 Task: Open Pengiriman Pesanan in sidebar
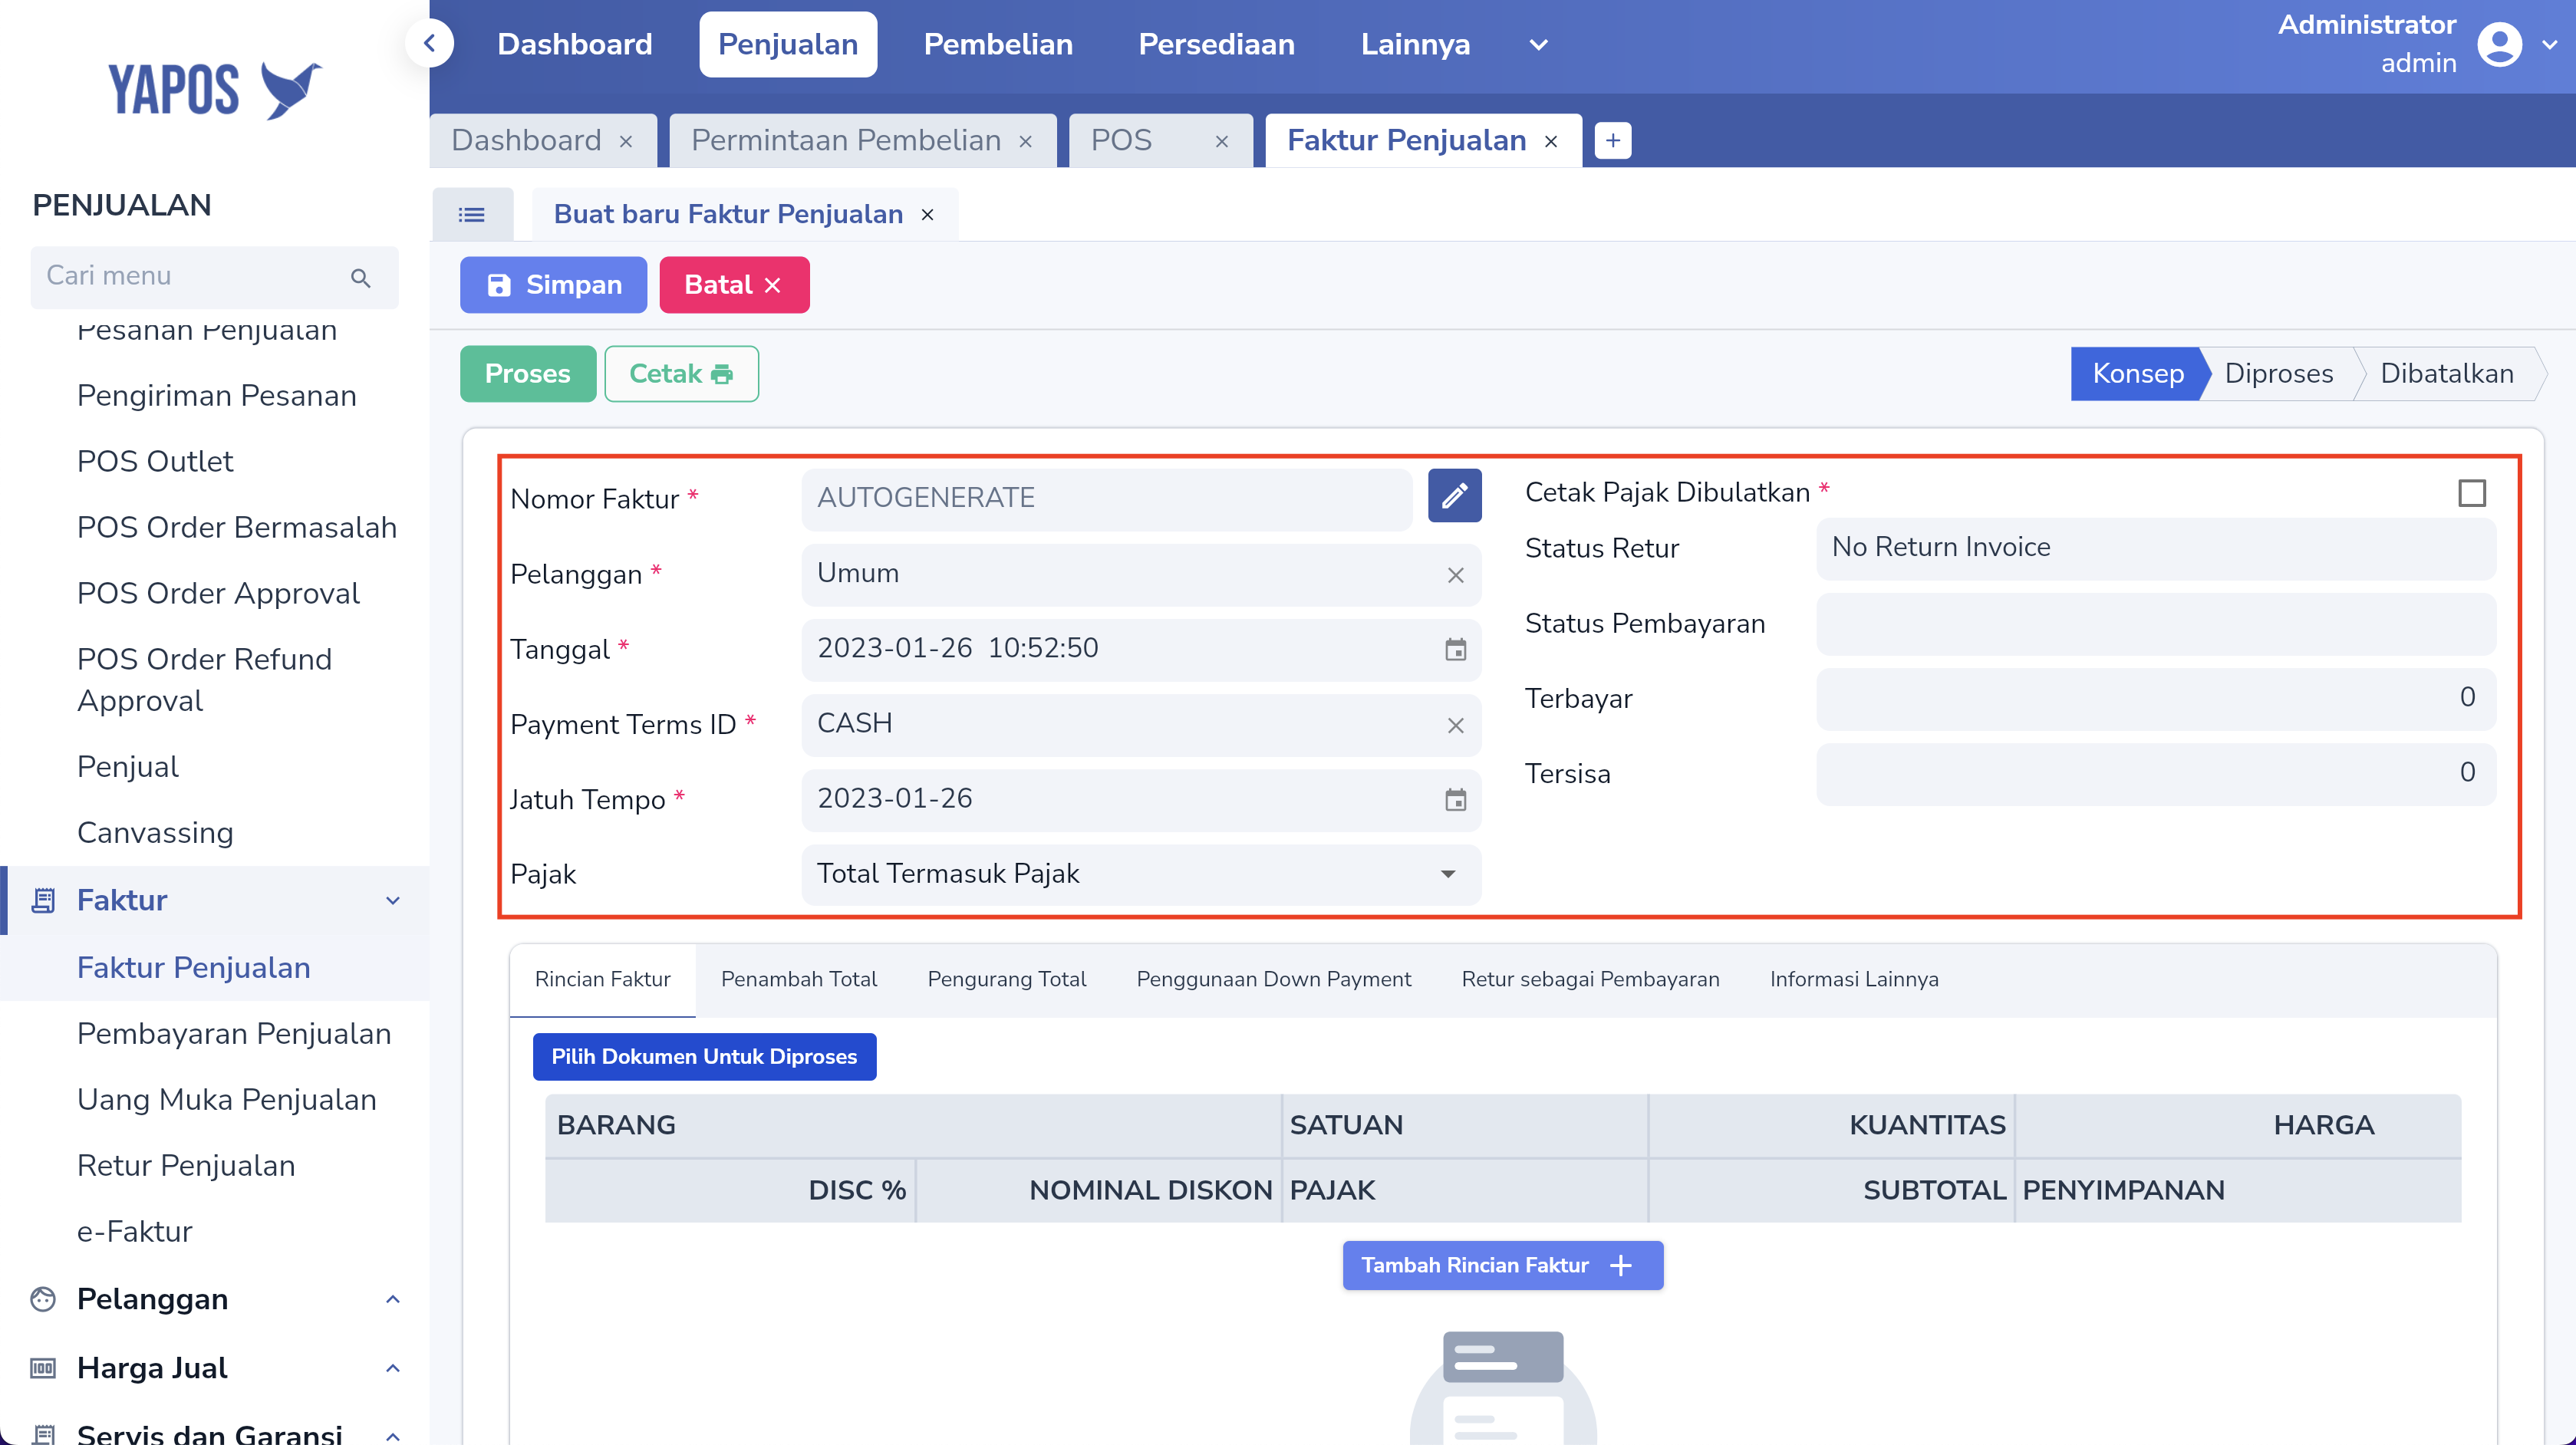(x=216, y=396)
